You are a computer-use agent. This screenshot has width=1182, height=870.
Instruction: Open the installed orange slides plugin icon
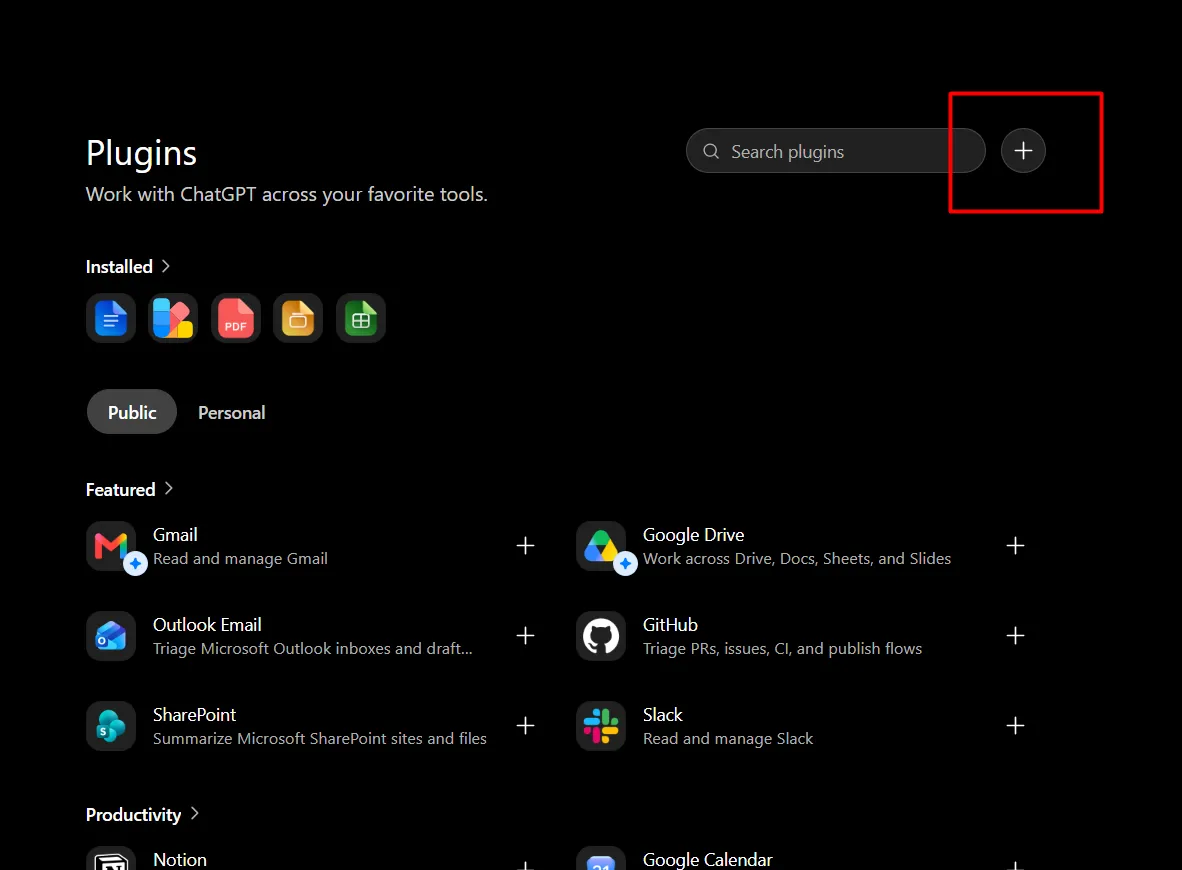pyautogui.click(x=299, y=318)
